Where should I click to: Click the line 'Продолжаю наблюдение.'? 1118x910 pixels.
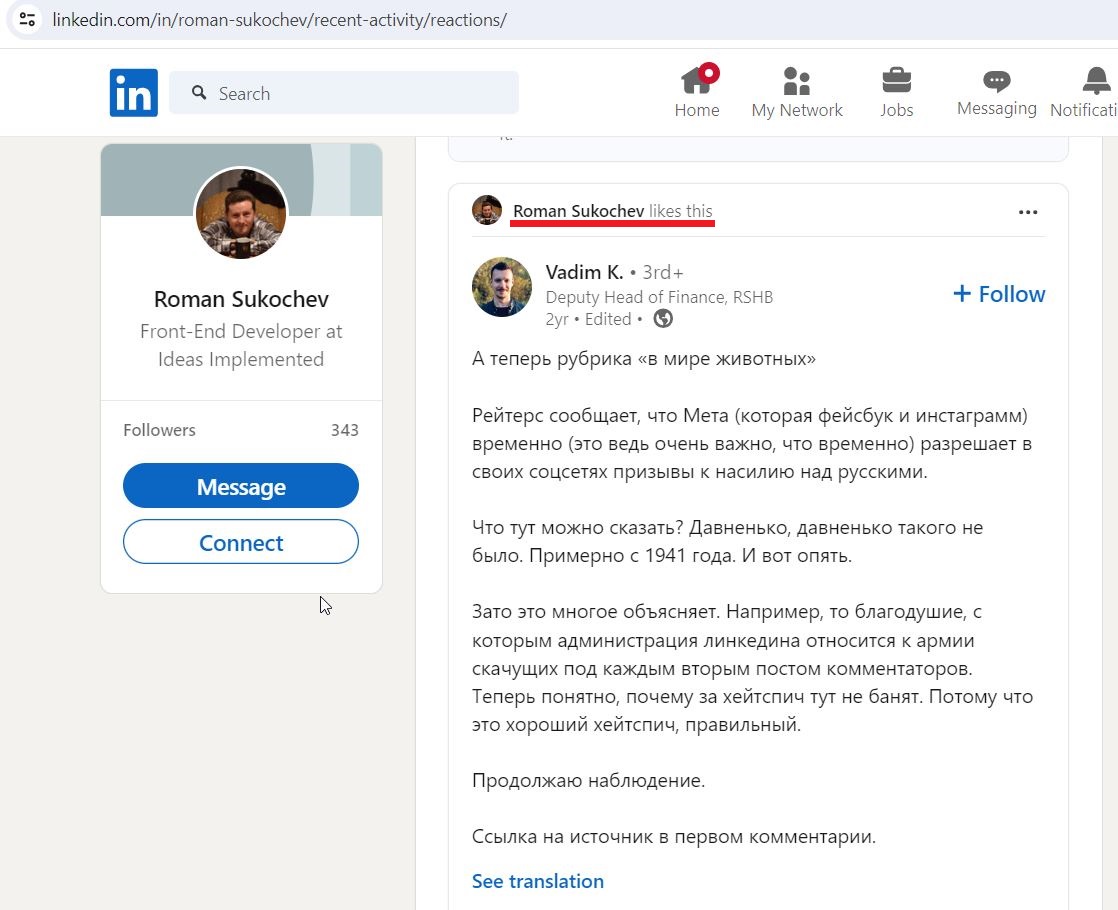pos(588,781)
